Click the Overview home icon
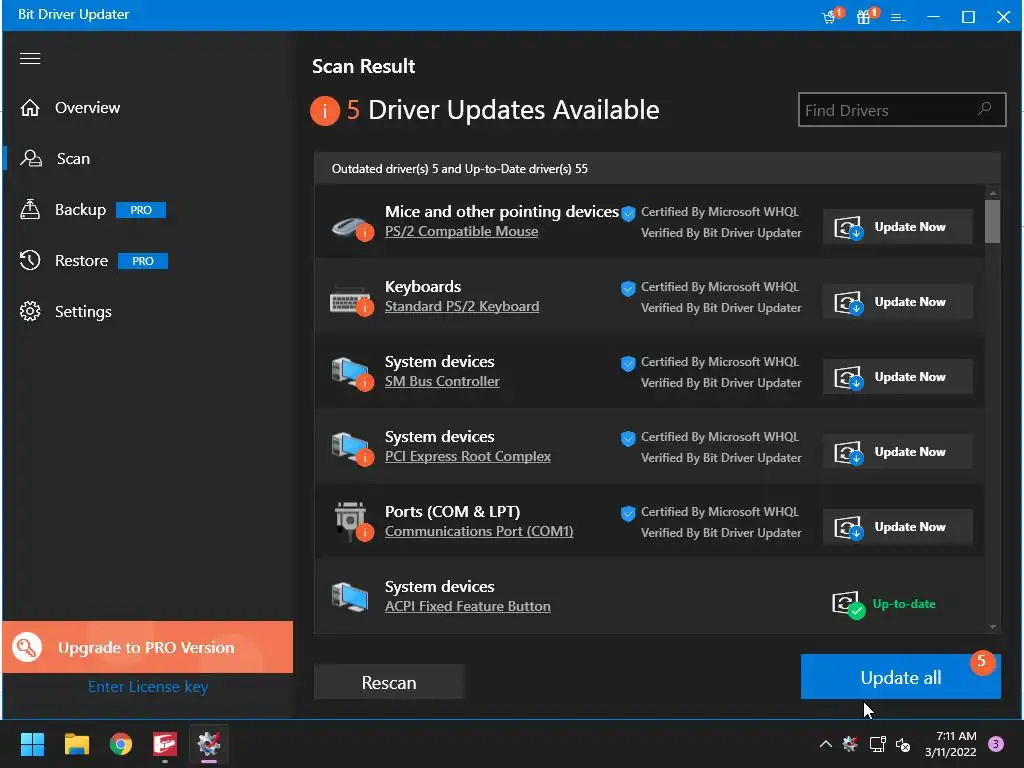 click(30, 108)
